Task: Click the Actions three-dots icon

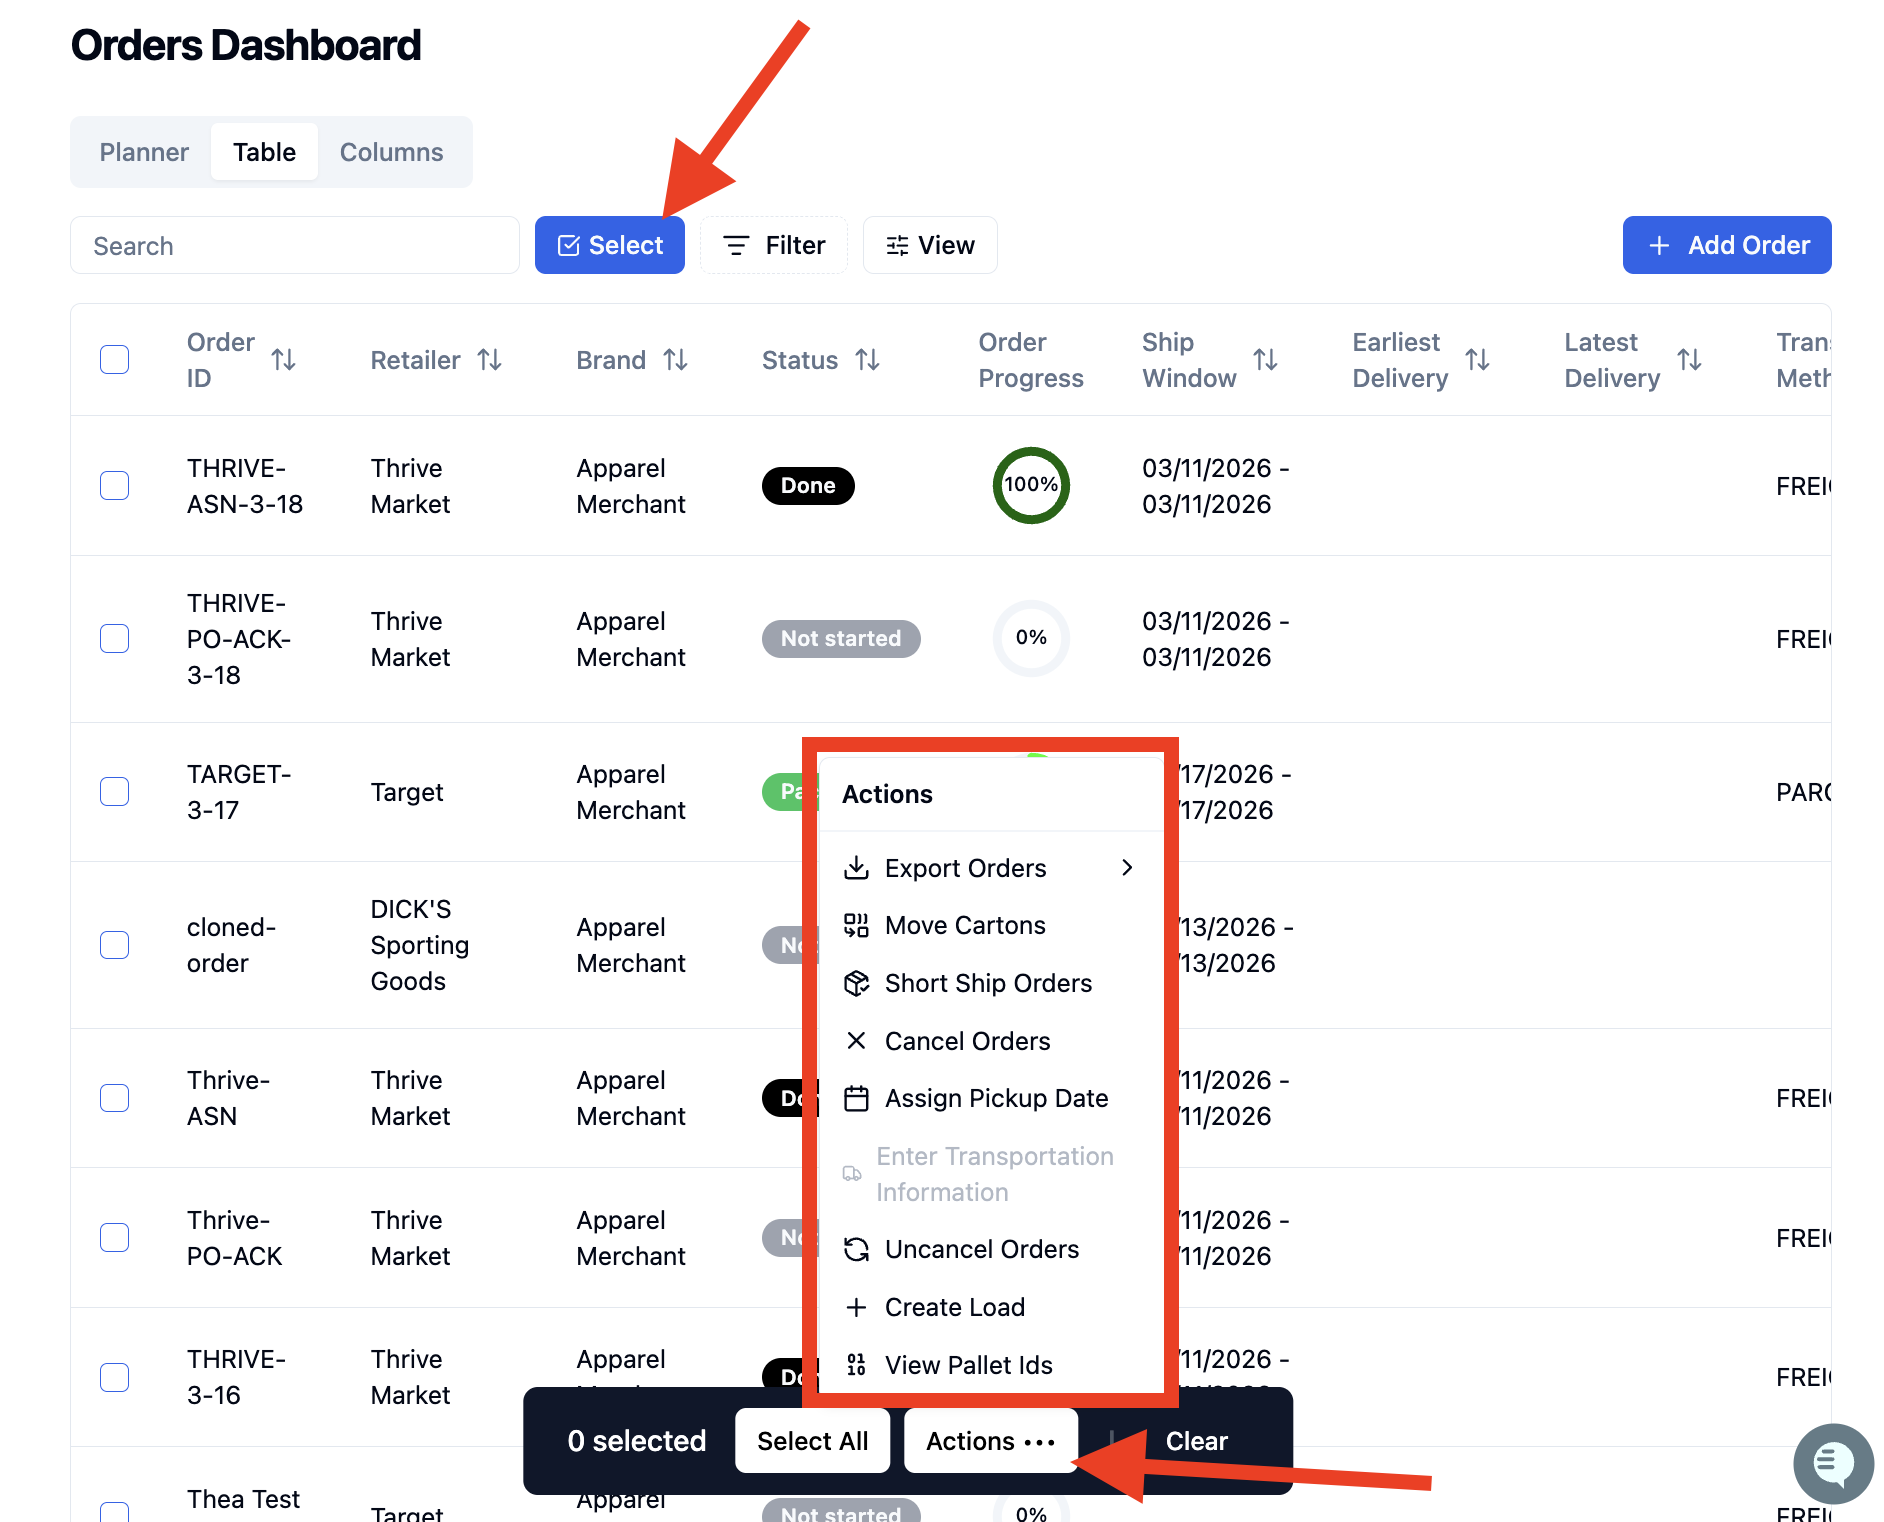Action: pos(1040,1442)
